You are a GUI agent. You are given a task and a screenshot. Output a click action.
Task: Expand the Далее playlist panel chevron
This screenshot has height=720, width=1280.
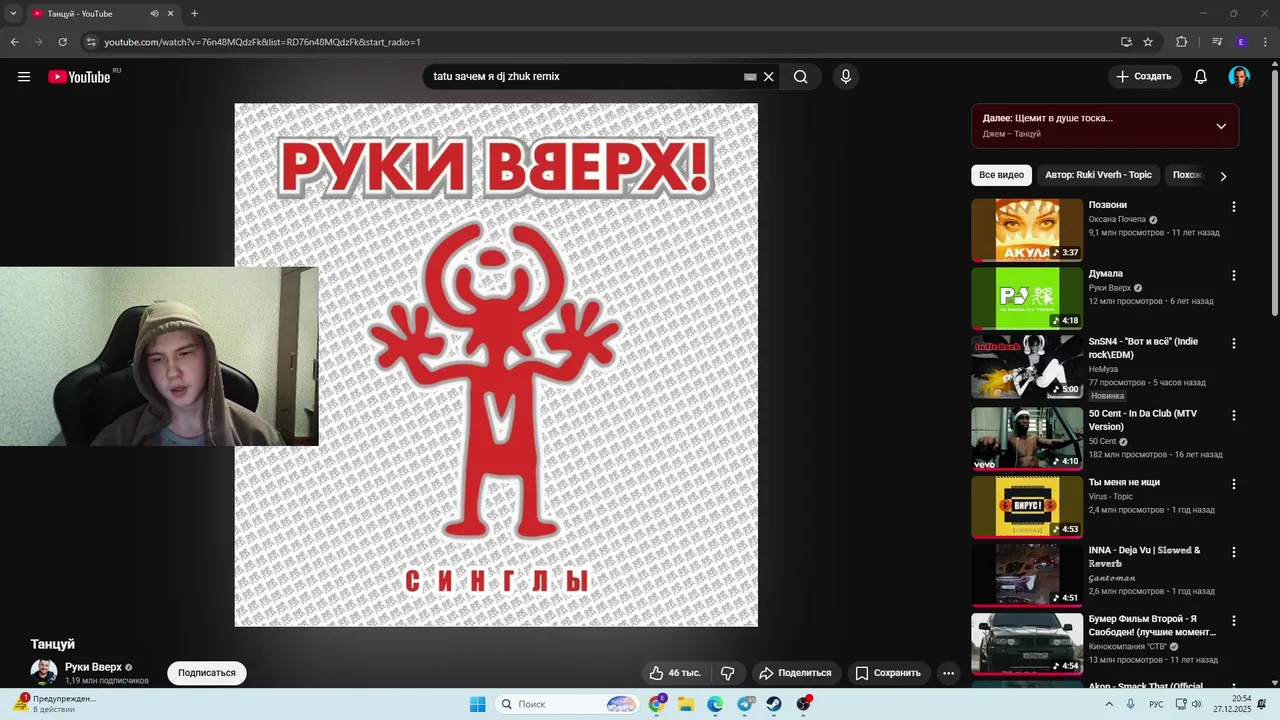(x=1221, y=126)
